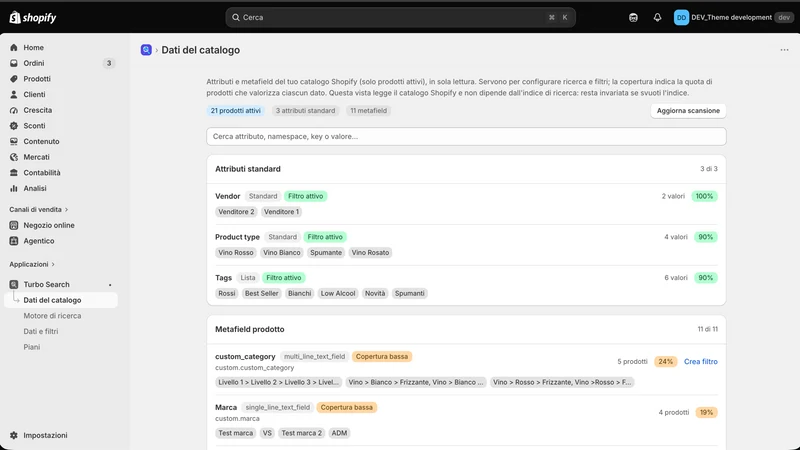Focus the top Cerca search bar
This screenshot has width=800, height=450.
pos(401,17)
